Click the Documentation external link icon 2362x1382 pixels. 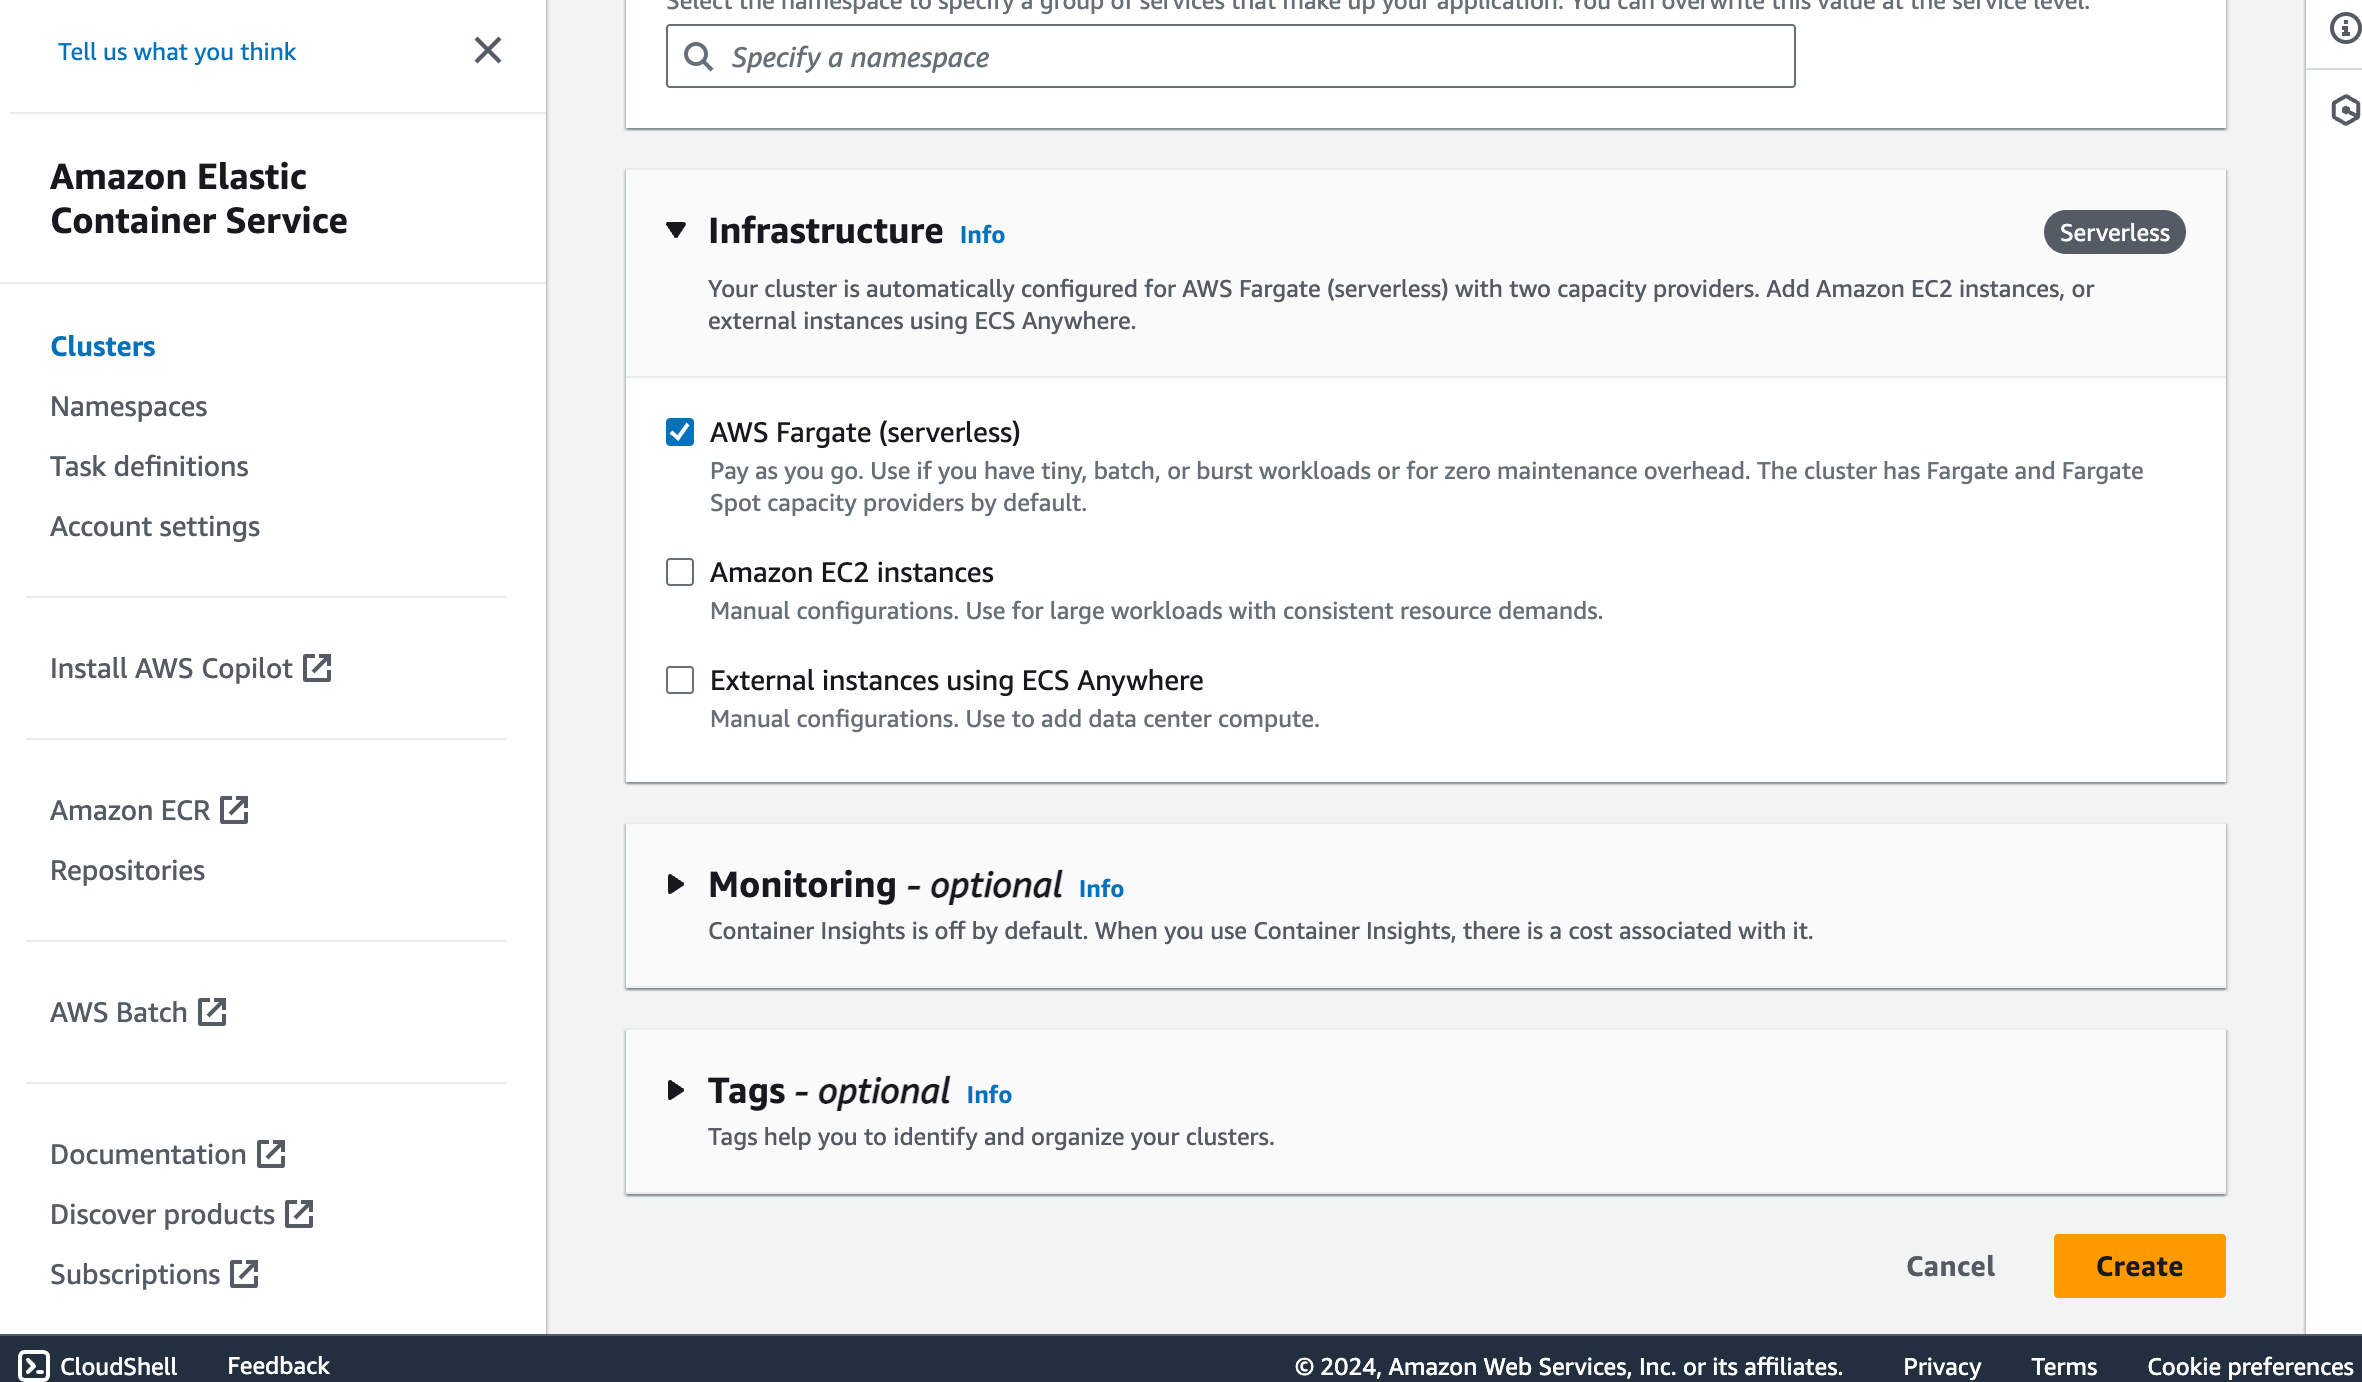[271, 1154]
